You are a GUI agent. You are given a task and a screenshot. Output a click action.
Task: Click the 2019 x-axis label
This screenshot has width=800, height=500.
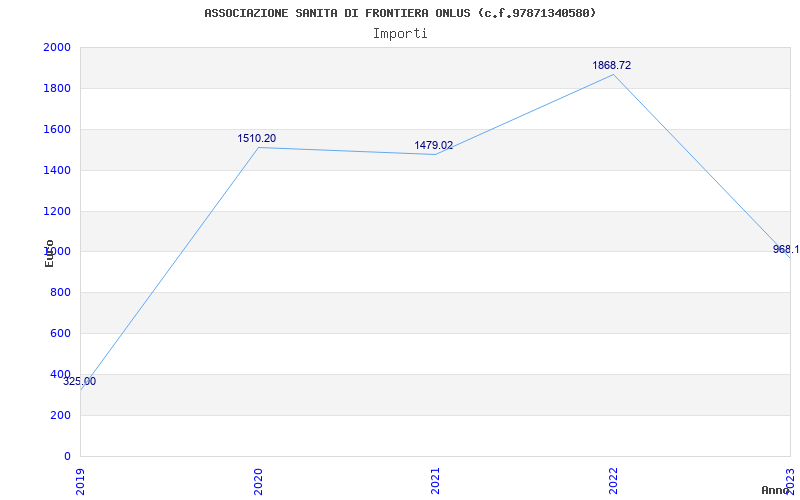80,481
